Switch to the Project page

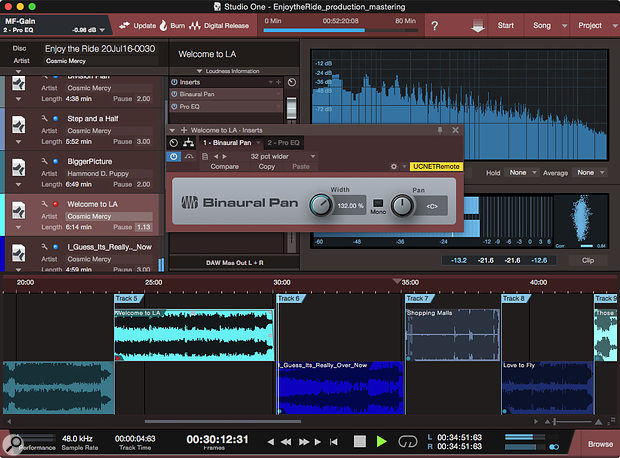coord(590,25)
